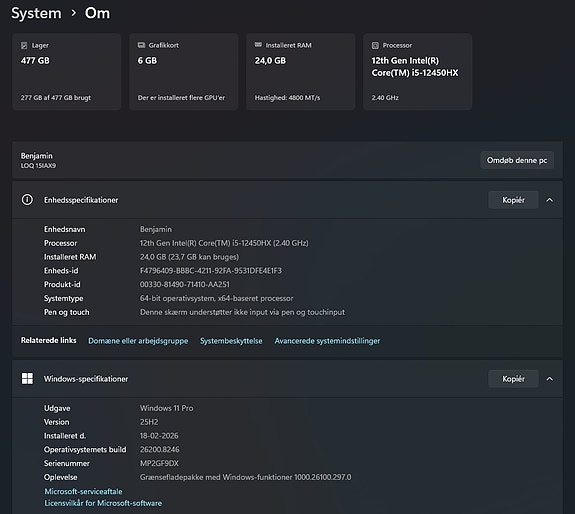Click the info icon beside Enhedsspecifikationer

coord(27,200)
